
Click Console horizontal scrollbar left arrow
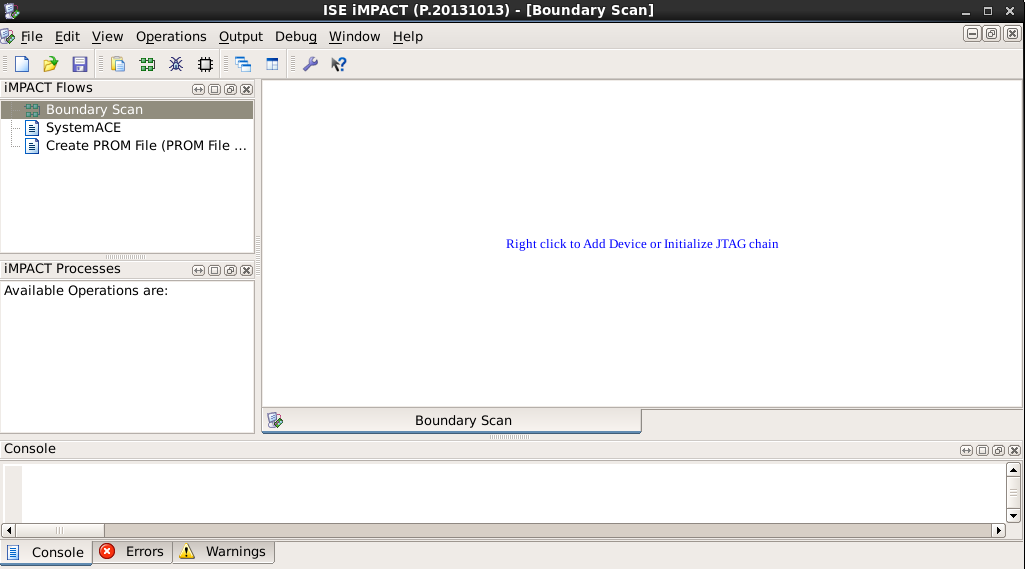point(8,530)
